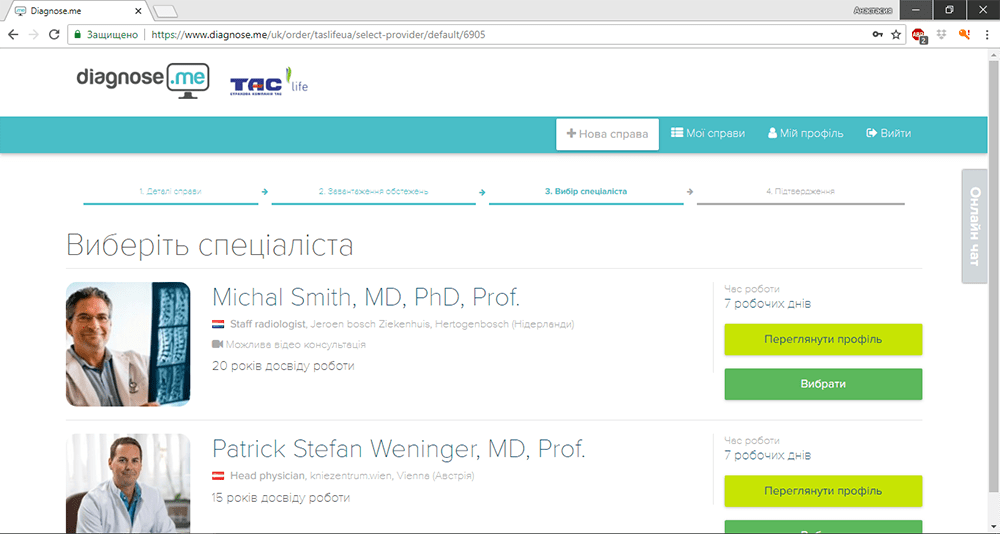Click Вийти to log out

888,134
